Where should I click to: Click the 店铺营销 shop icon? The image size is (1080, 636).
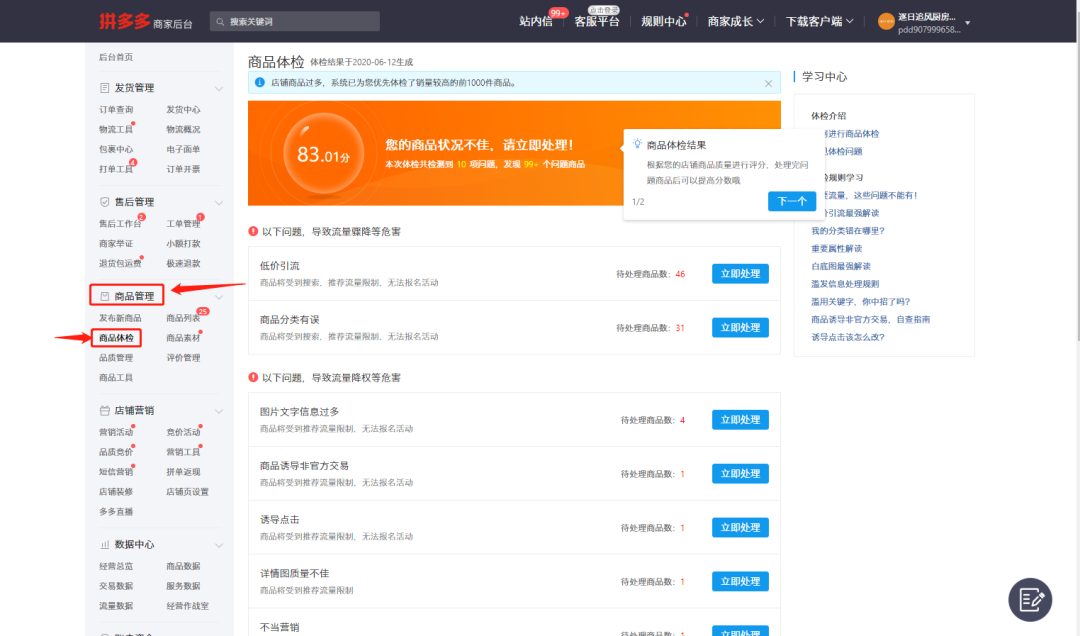[105, 411]
